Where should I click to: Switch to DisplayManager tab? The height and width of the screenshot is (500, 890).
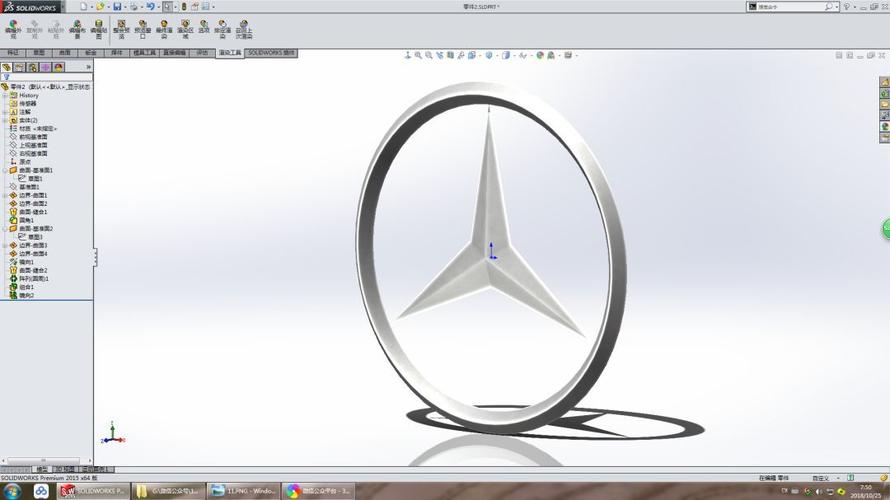click(x=58, y=67)
